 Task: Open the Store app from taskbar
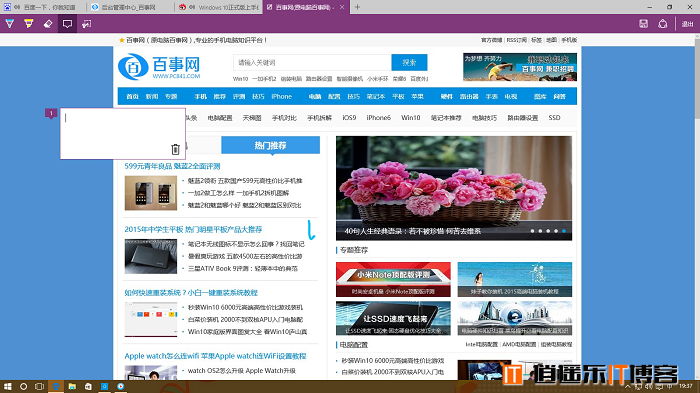click(88, 386)
